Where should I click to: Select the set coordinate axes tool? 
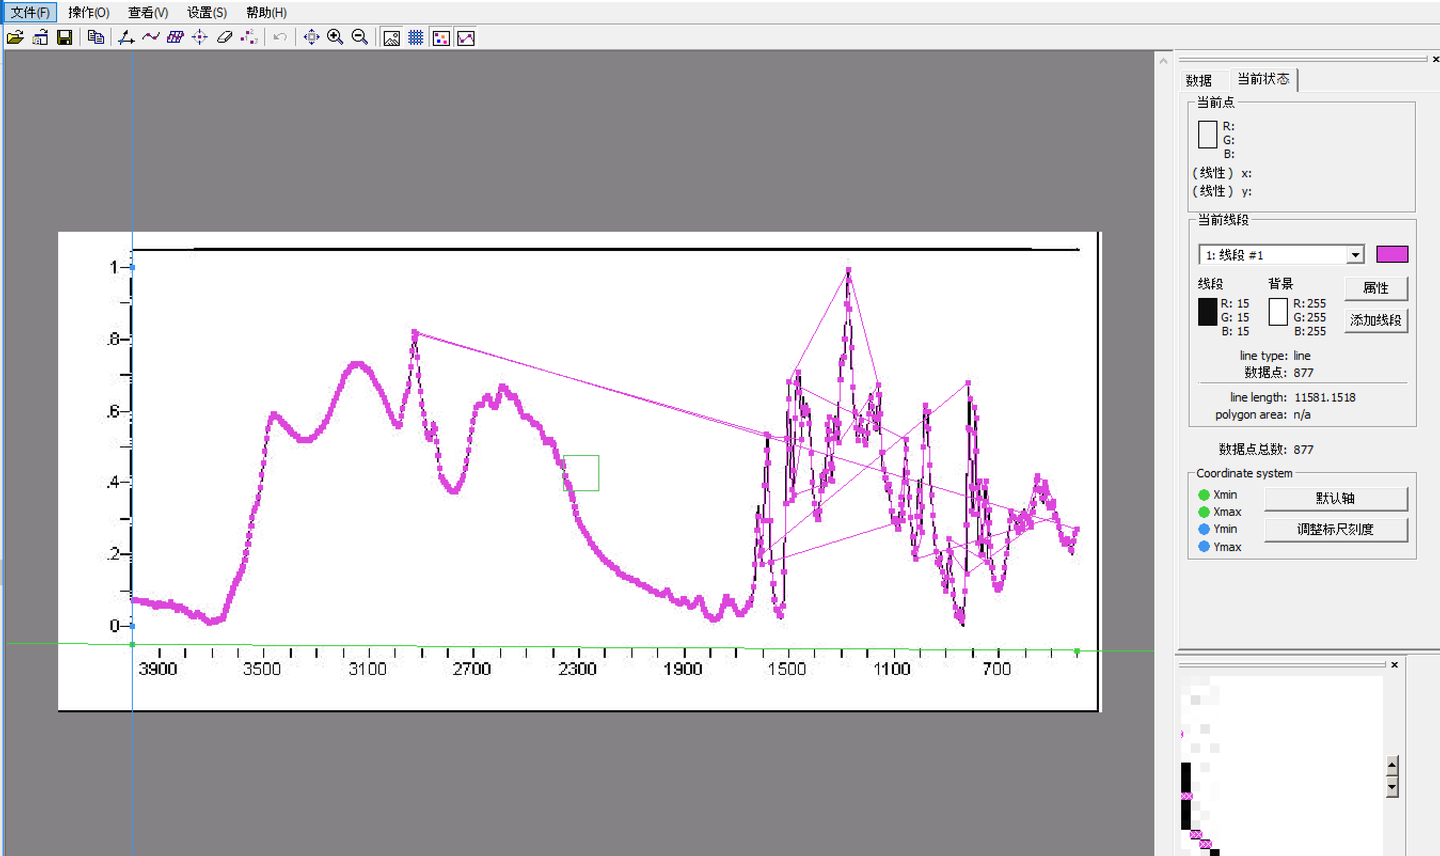[126, 38]
